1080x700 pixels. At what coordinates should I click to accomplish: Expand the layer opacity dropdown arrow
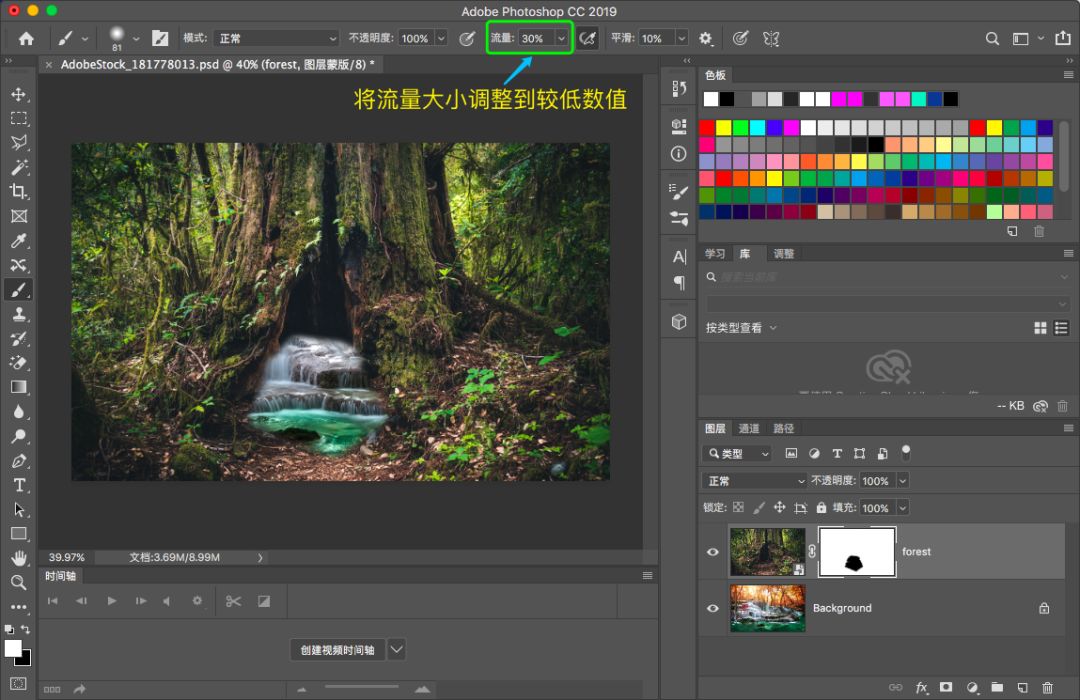point(902,481)
